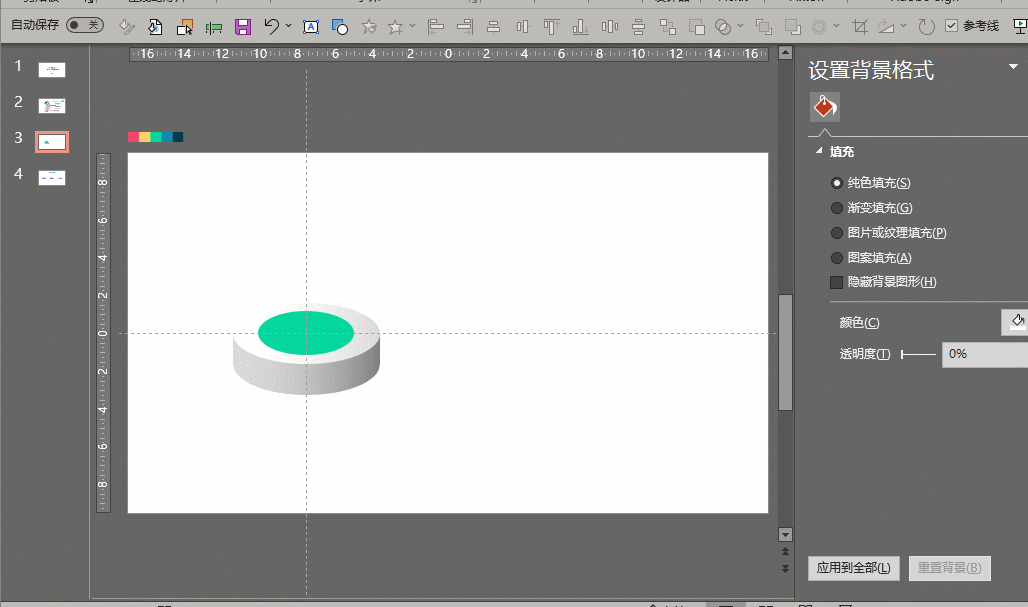Click 应用到全部(L) apply to all button

click(x=854, y=568)
